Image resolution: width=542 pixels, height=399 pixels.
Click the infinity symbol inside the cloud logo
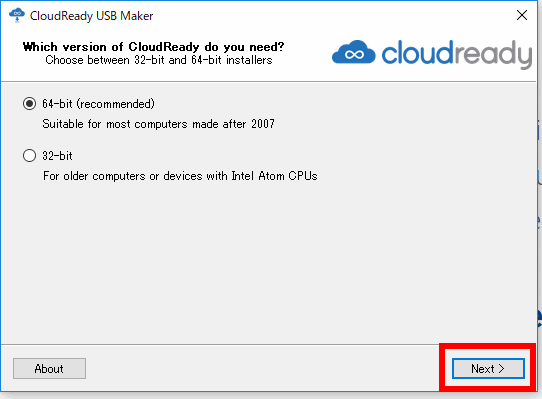click(354, 55)
